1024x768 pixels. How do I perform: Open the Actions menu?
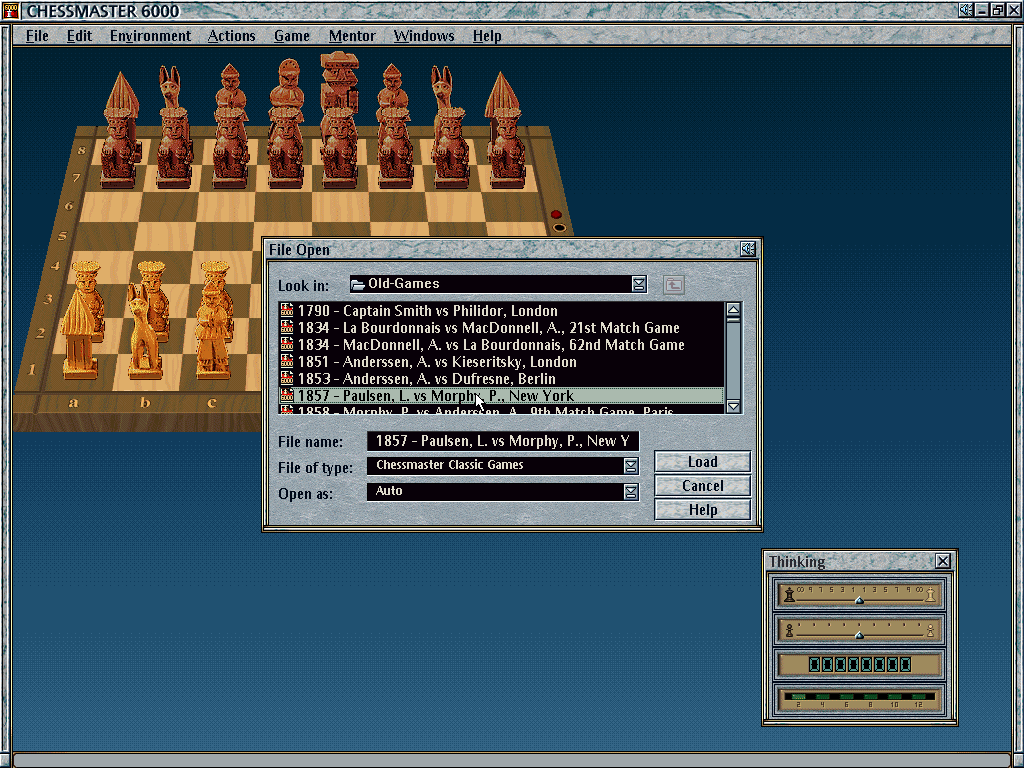click(x=231, y=36)
